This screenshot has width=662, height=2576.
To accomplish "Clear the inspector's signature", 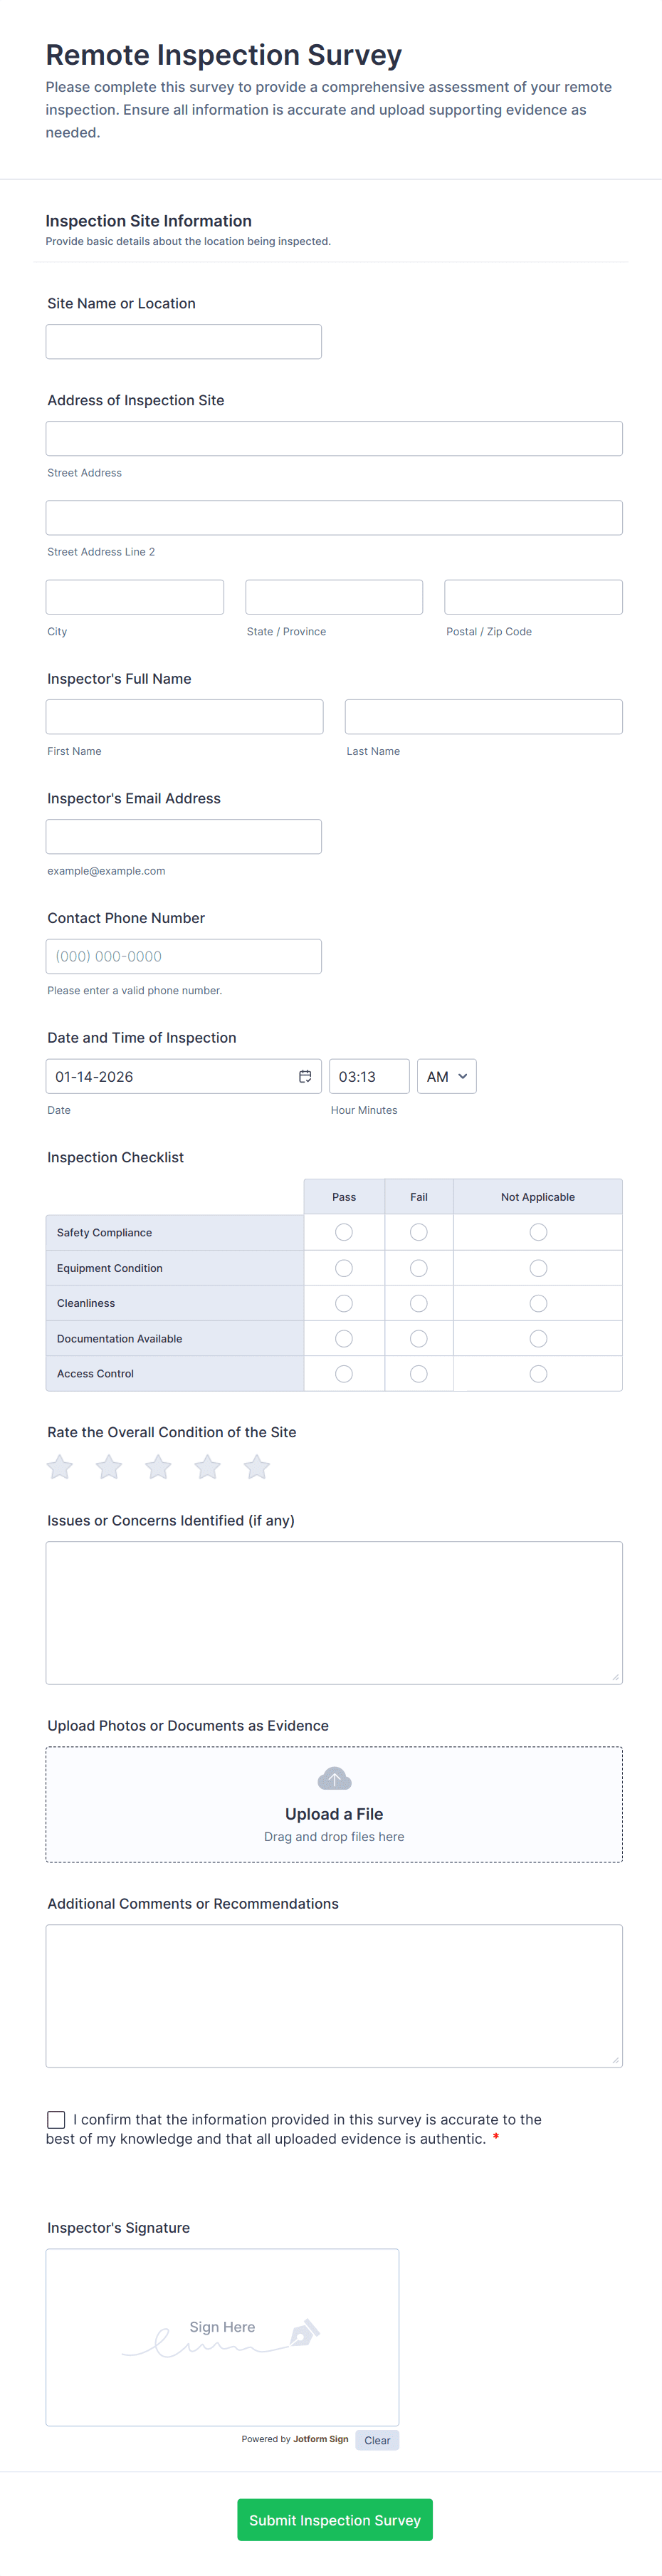I will tap(377, 2440).
